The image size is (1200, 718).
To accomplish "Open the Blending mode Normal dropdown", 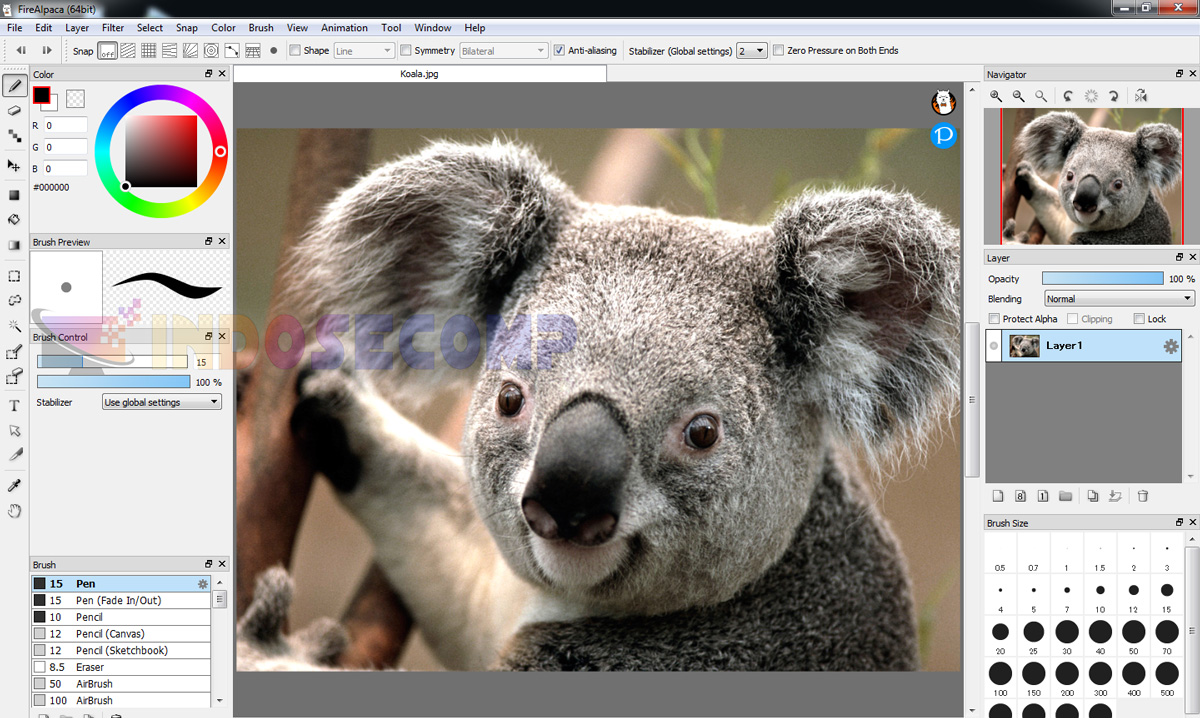I will tap(1119, 299).
